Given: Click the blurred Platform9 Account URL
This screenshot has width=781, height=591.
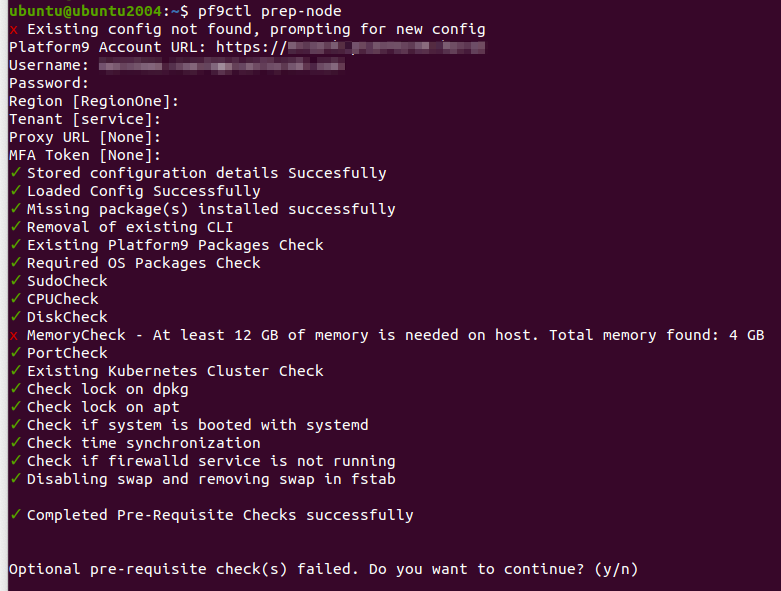Looking at the screenshot, I should pos(386,47).
